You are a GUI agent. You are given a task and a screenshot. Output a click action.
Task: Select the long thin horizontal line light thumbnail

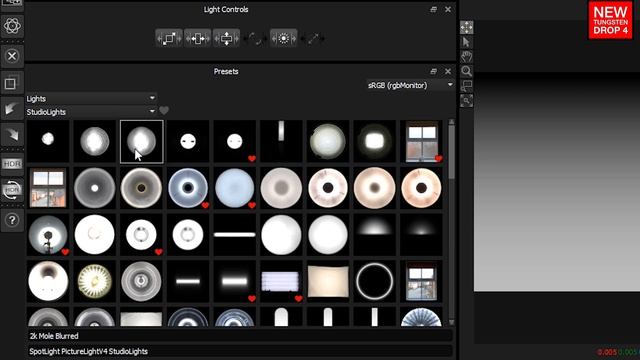[x=235, y=235]
